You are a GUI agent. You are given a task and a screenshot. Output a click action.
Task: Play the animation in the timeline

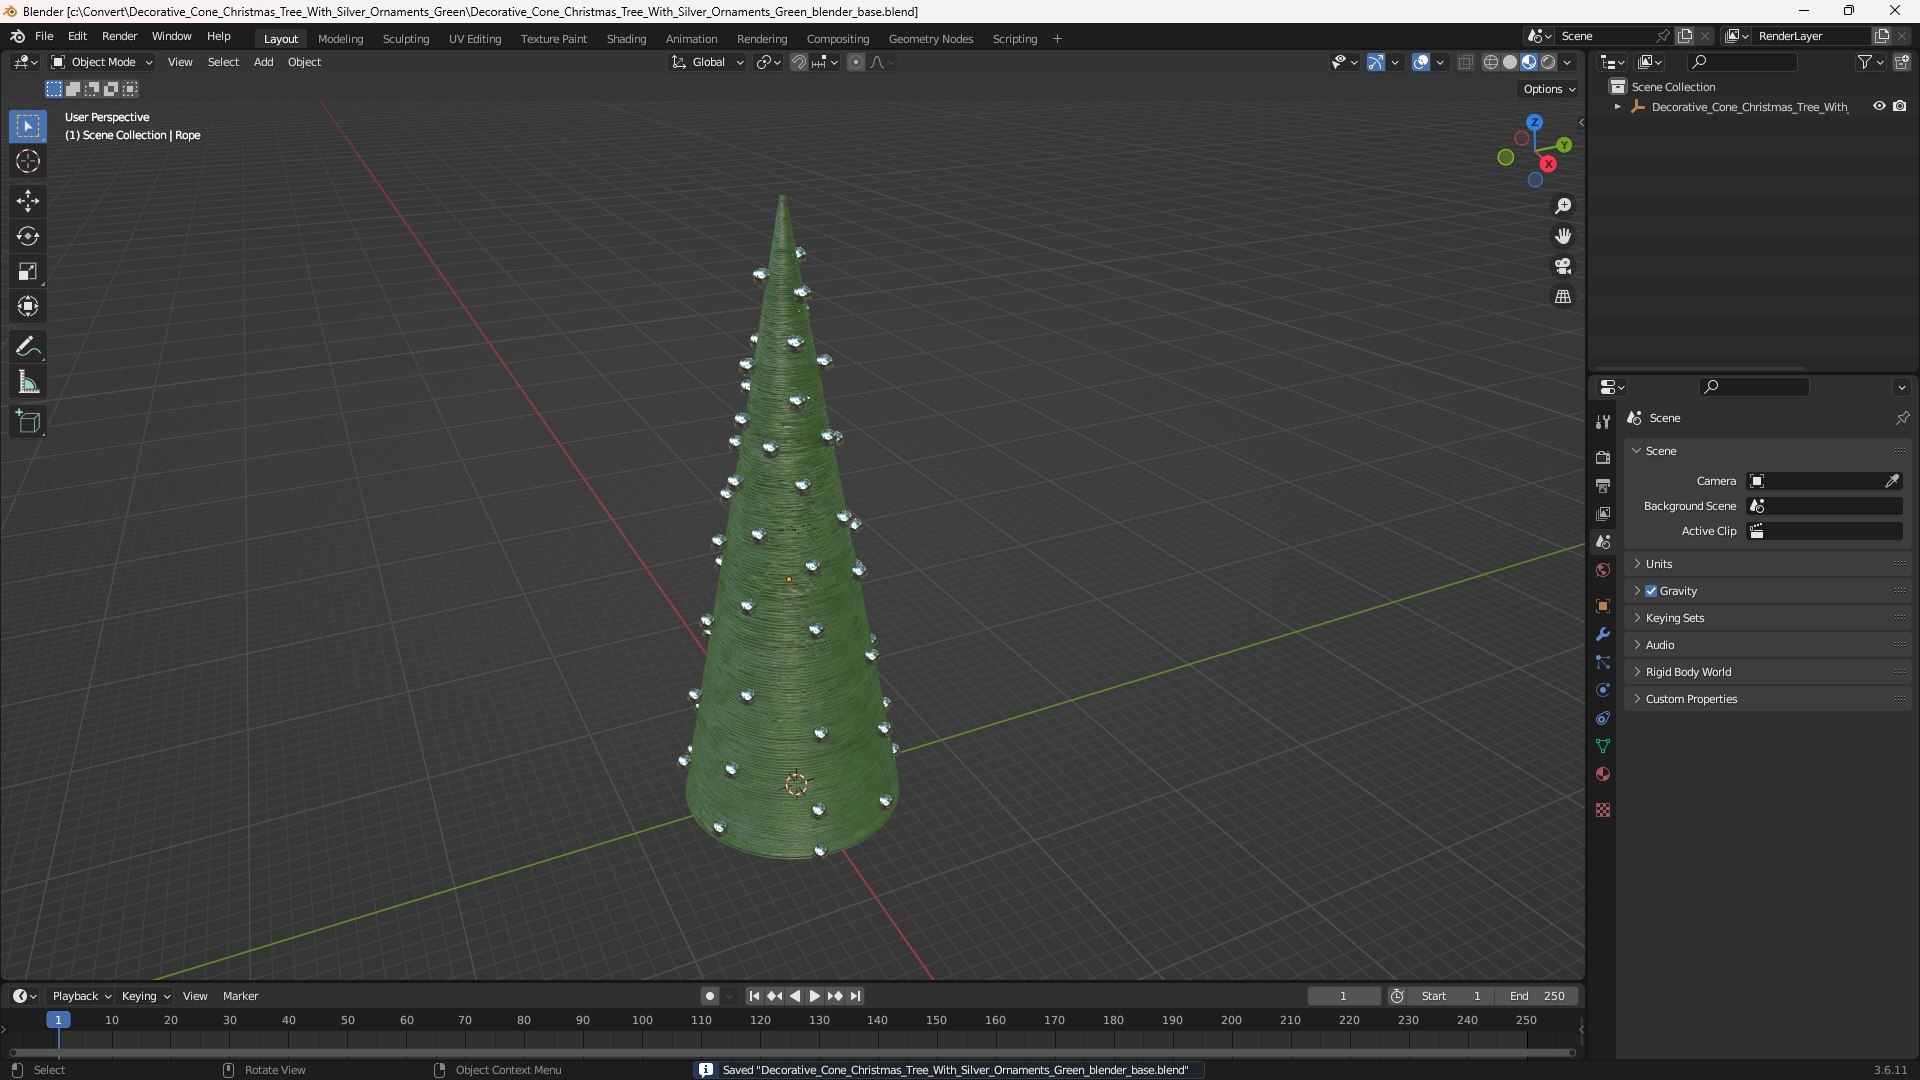[x=814, y=996]
